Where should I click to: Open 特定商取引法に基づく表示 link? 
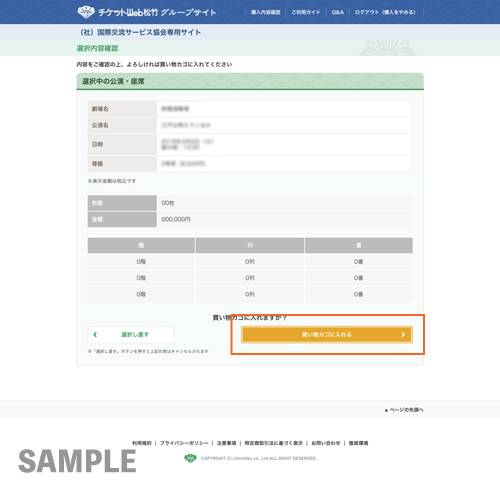click(x=274, y=443)
